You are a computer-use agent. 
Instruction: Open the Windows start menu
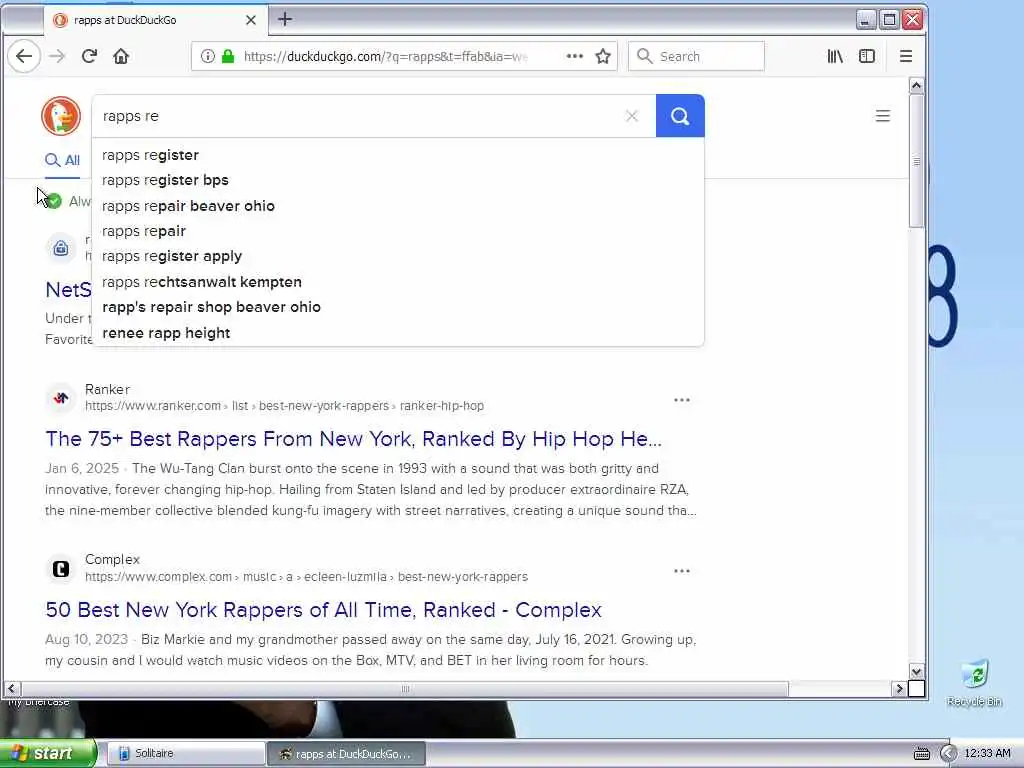click(48, 754)
